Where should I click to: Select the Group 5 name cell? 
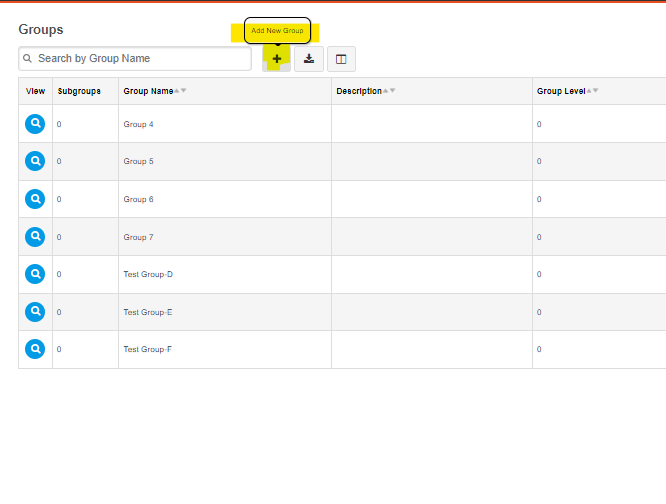(138, 161)
